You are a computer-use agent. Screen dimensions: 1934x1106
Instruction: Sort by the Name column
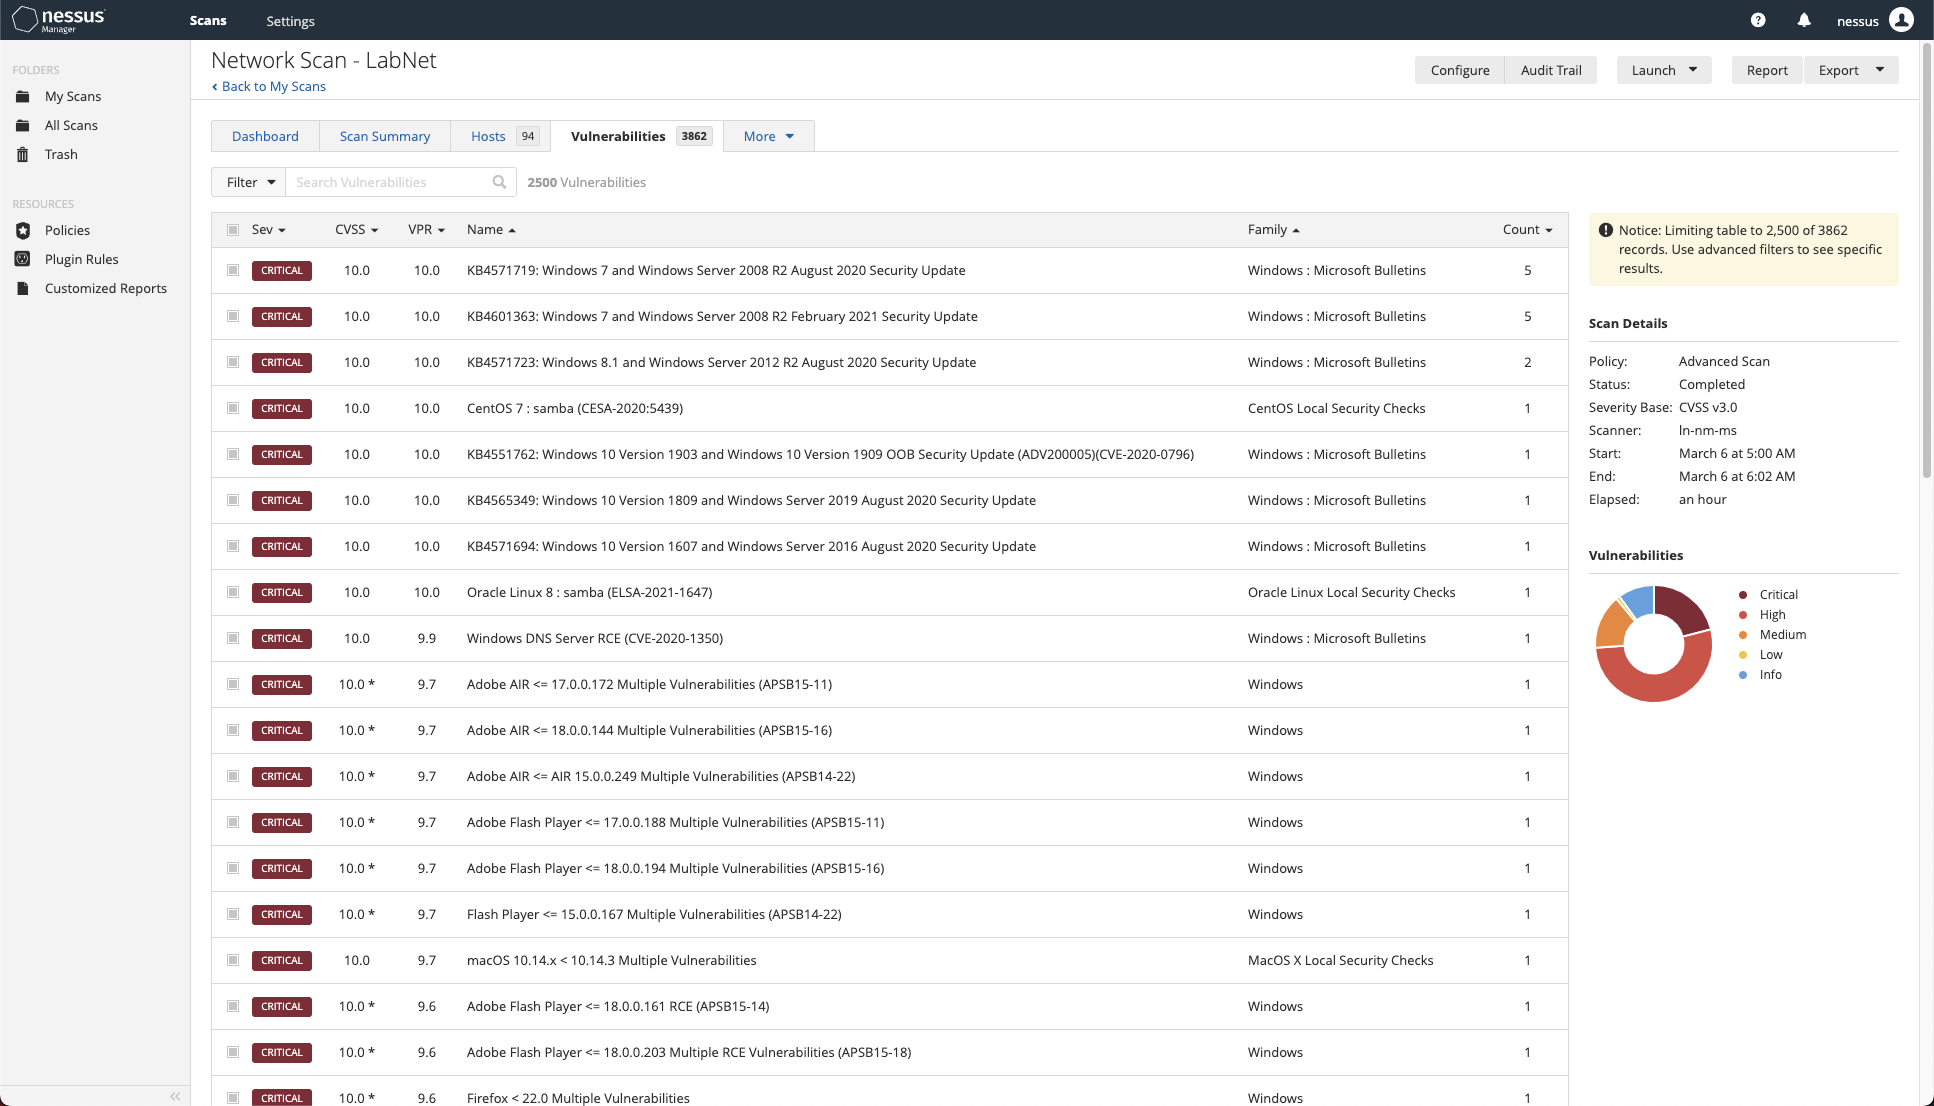(491, 230)
